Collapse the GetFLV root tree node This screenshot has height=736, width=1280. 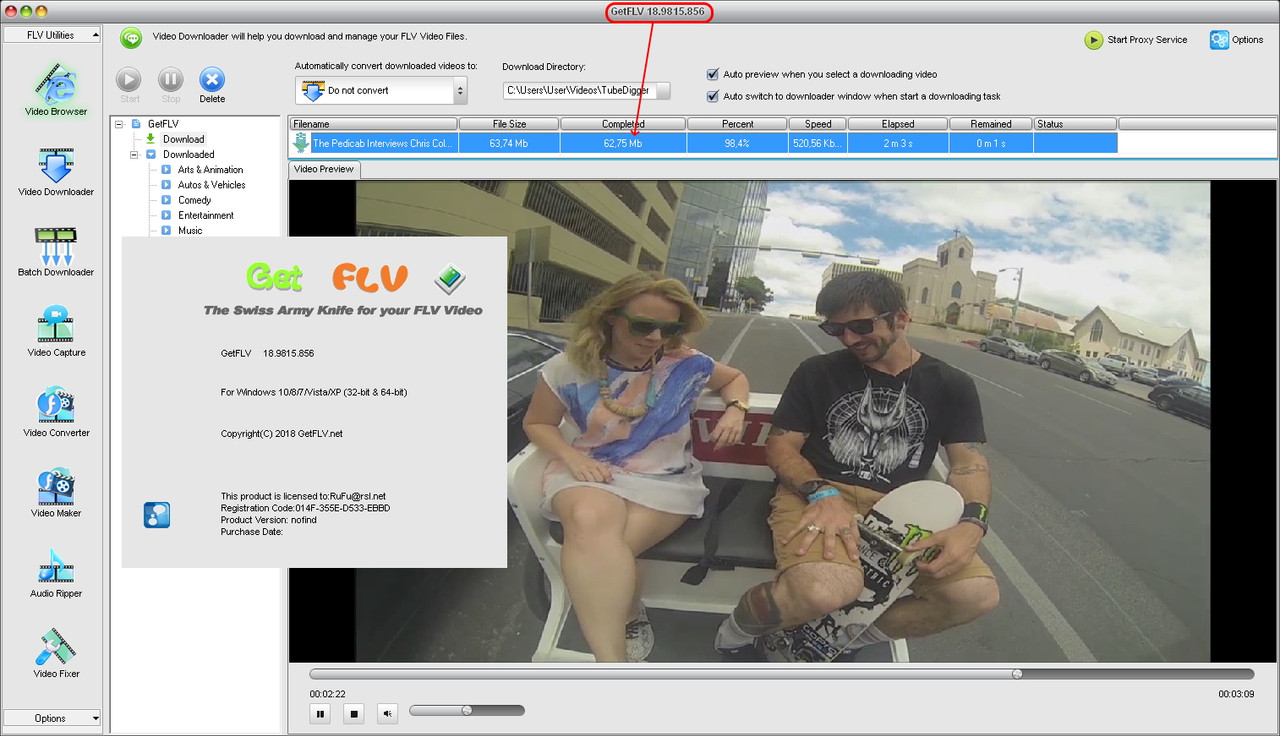pos(119,124)
